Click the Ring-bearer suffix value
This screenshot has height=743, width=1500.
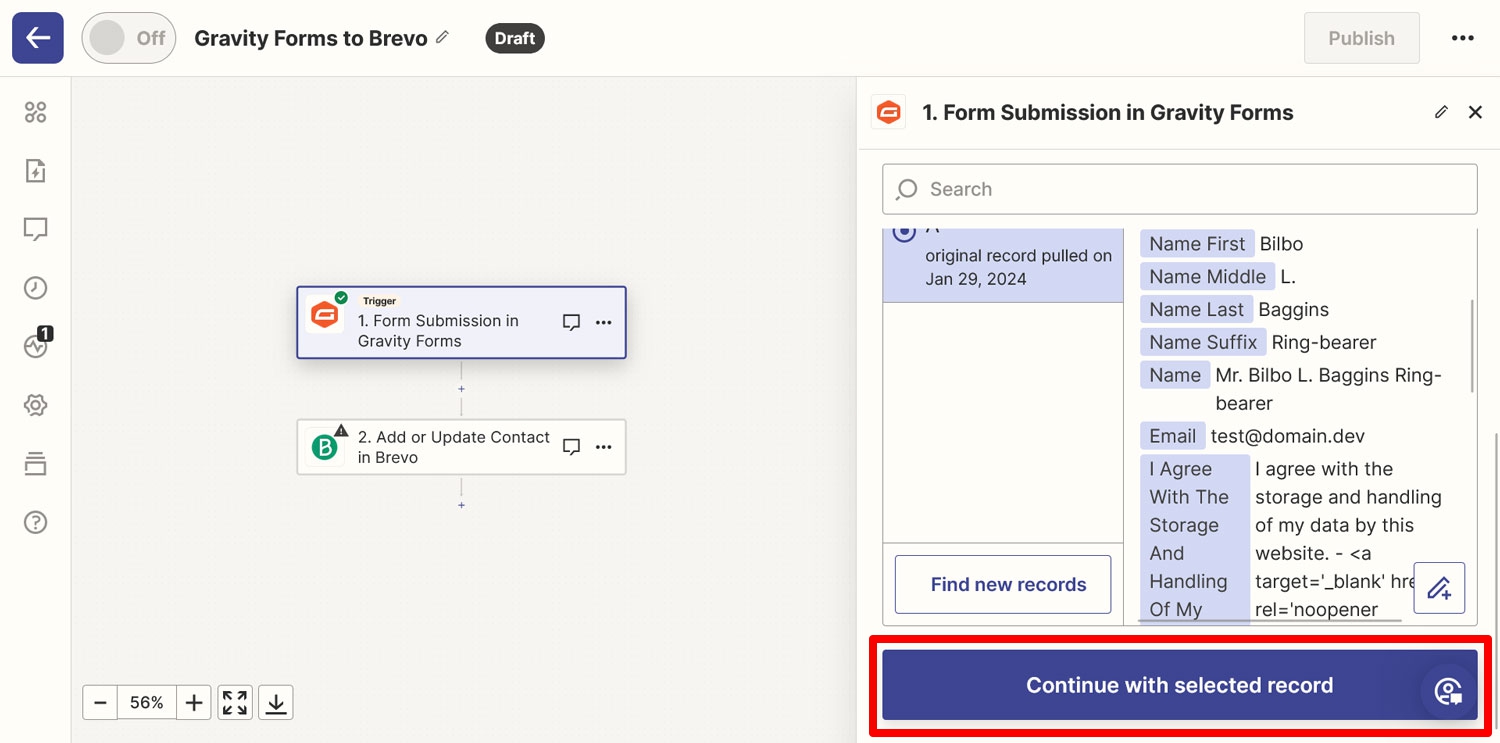[x=1324, y=343]
